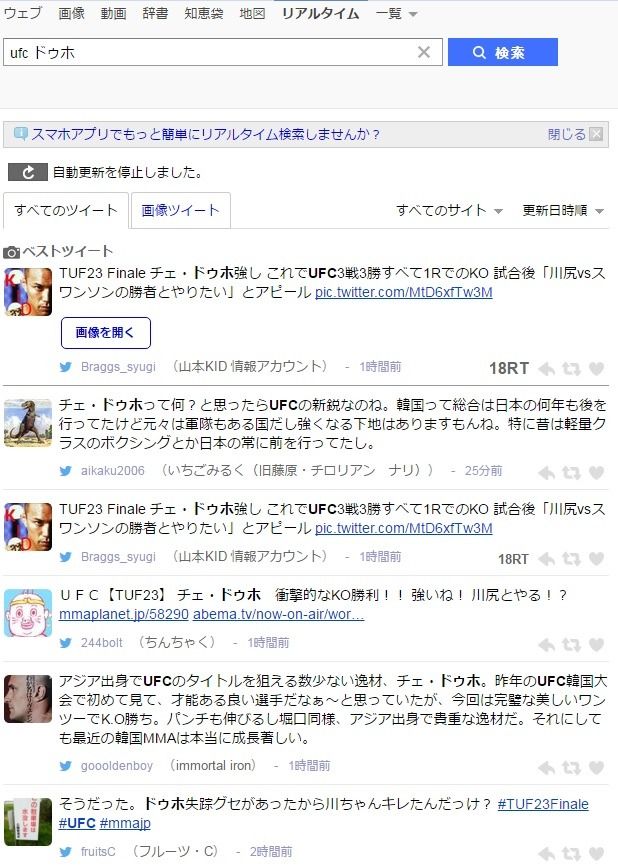Viewport: 618px width, 867px height.
Task: Open the 画像を開く button
Action: tap(106, 332)
